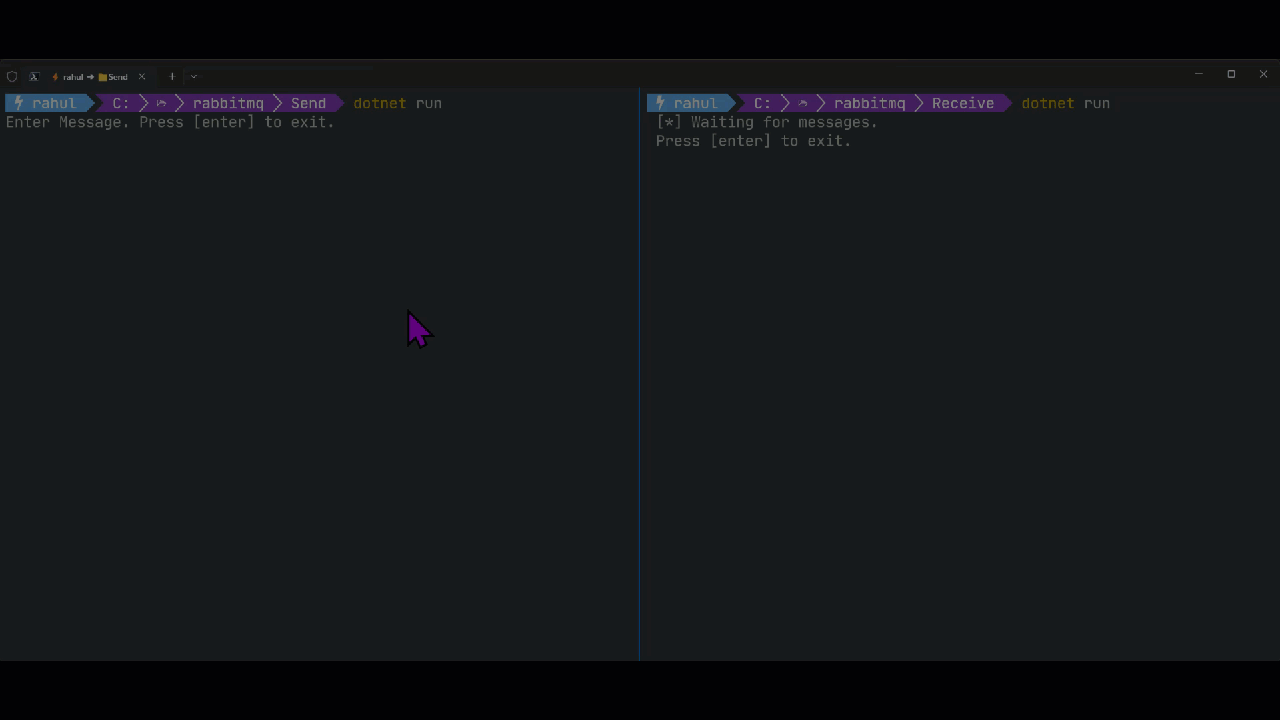Click the shield icon in the terminal title bar
1280x720 pixels.
[x=11, y=76]
